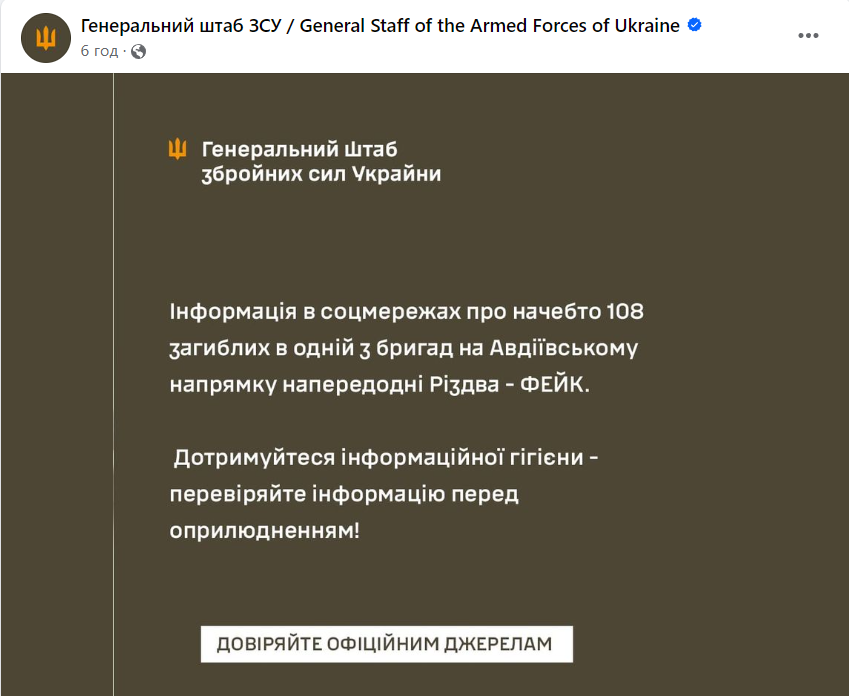Click the "збройних сил України" heading line

coord(321,174)
